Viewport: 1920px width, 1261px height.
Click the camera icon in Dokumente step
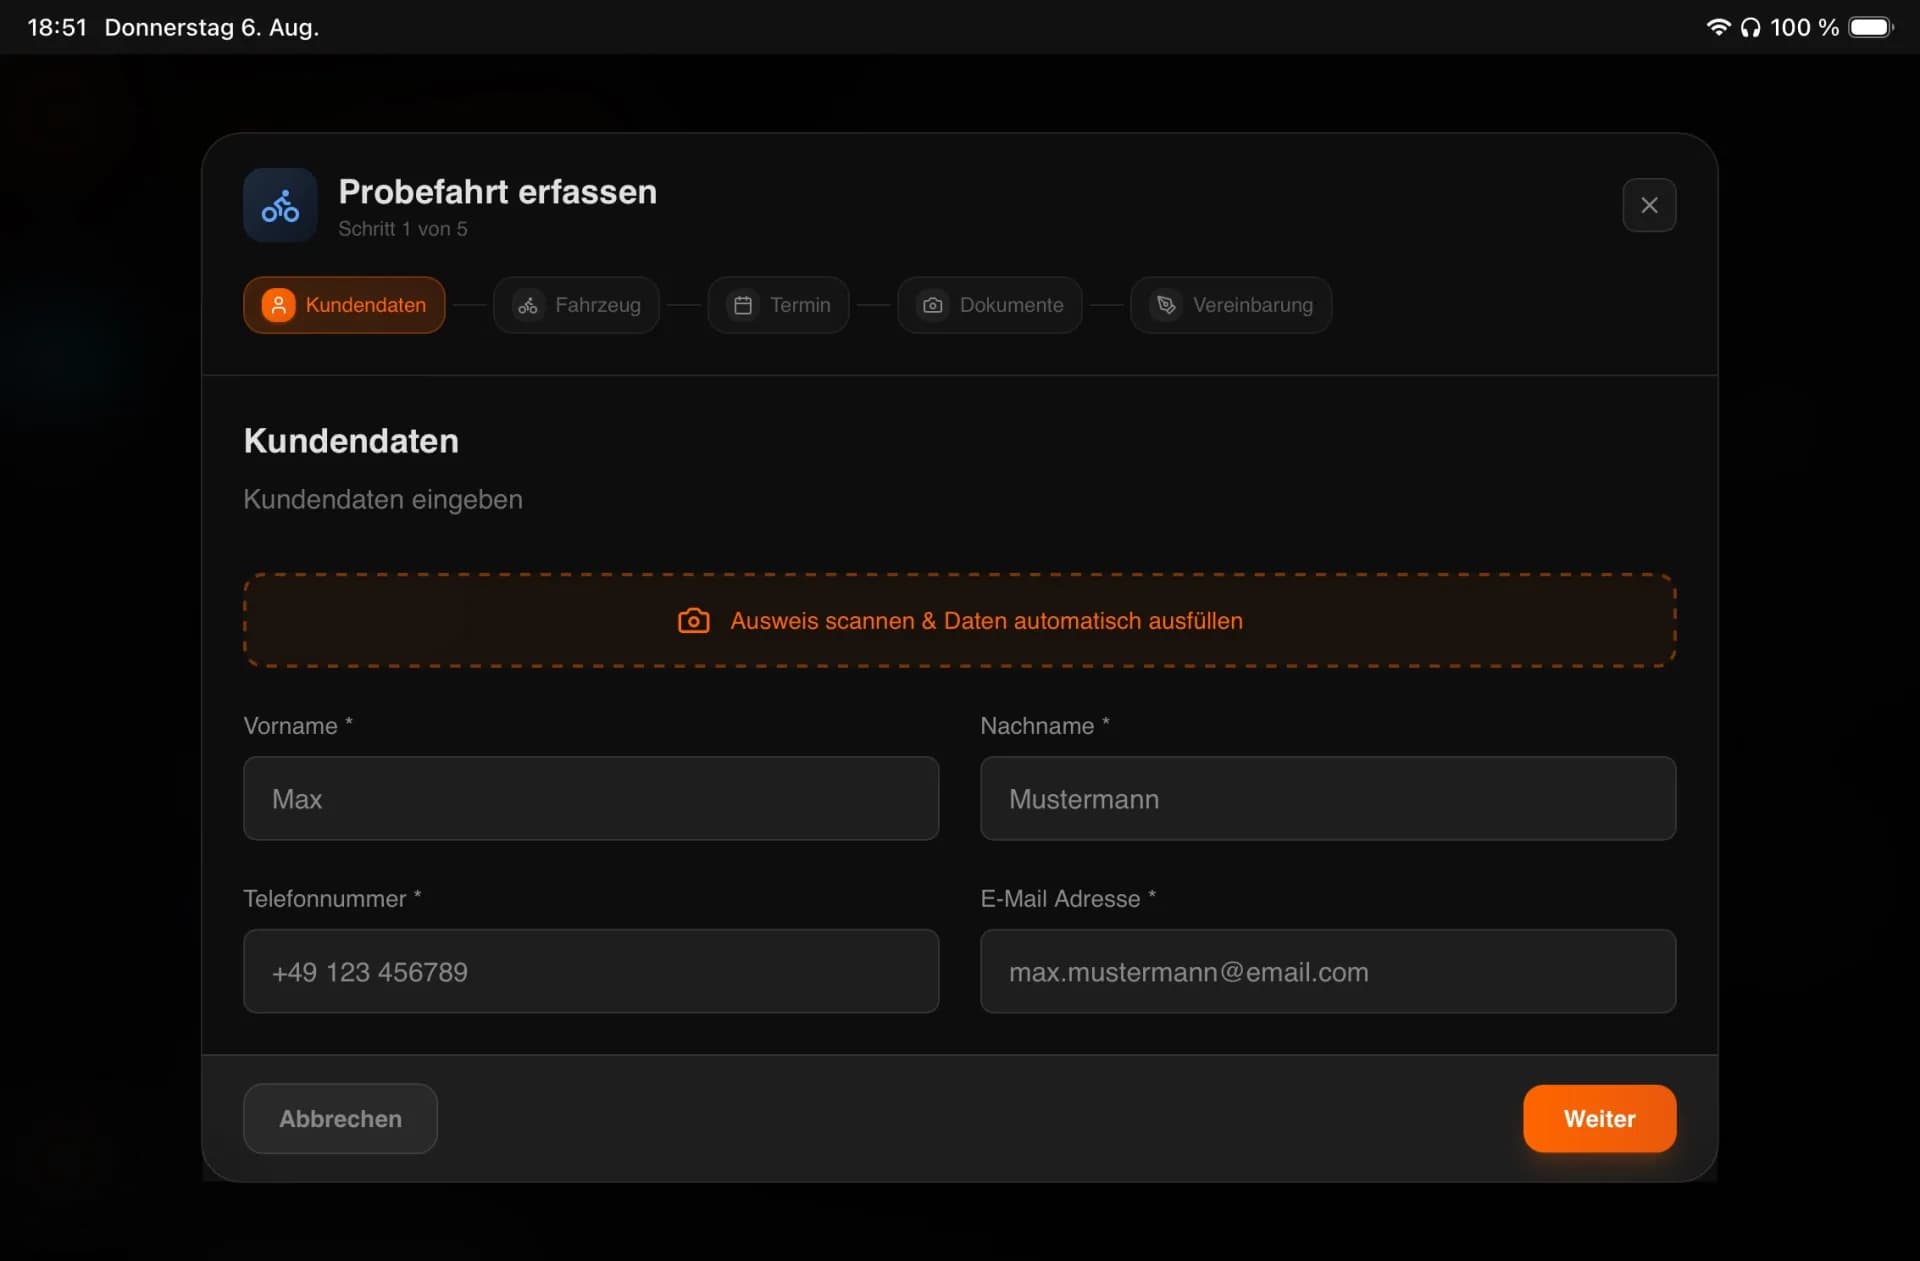[932, 305]
